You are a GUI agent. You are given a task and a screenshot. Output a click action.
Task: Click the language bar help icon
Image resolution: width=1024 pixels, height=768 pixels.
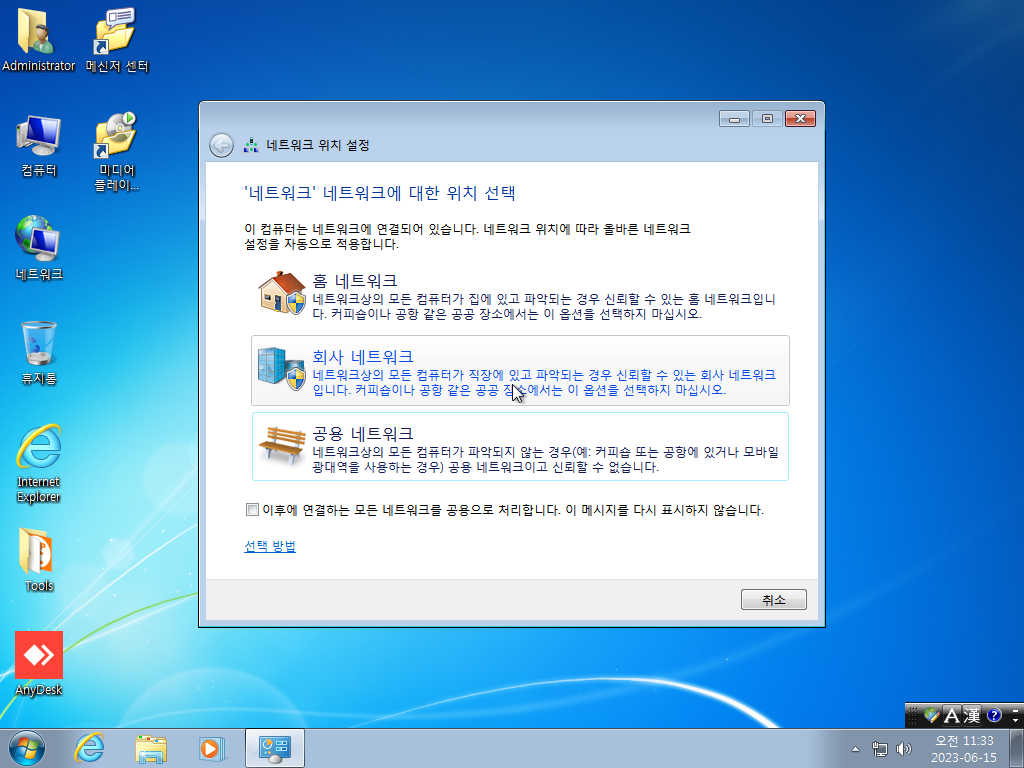click(994, 716)
